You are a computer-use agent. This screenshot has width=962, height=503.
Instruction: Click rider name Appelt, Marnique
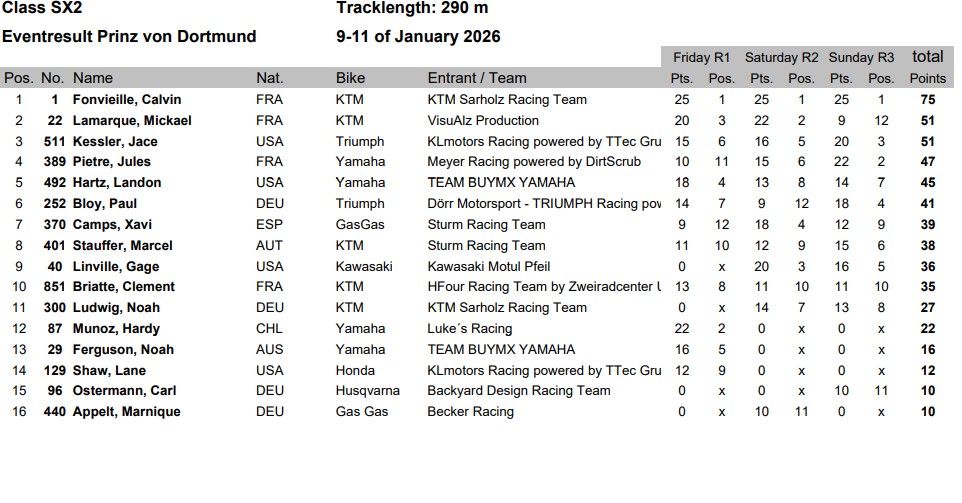click(x=127, y=412)
